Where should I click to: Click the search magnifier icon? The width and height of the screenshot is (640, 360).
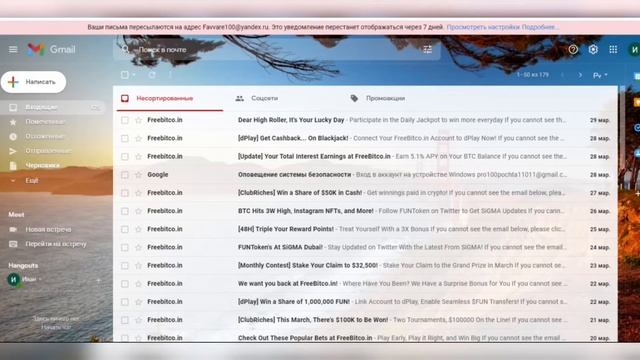pyautogui.click(x=125, y=49)
